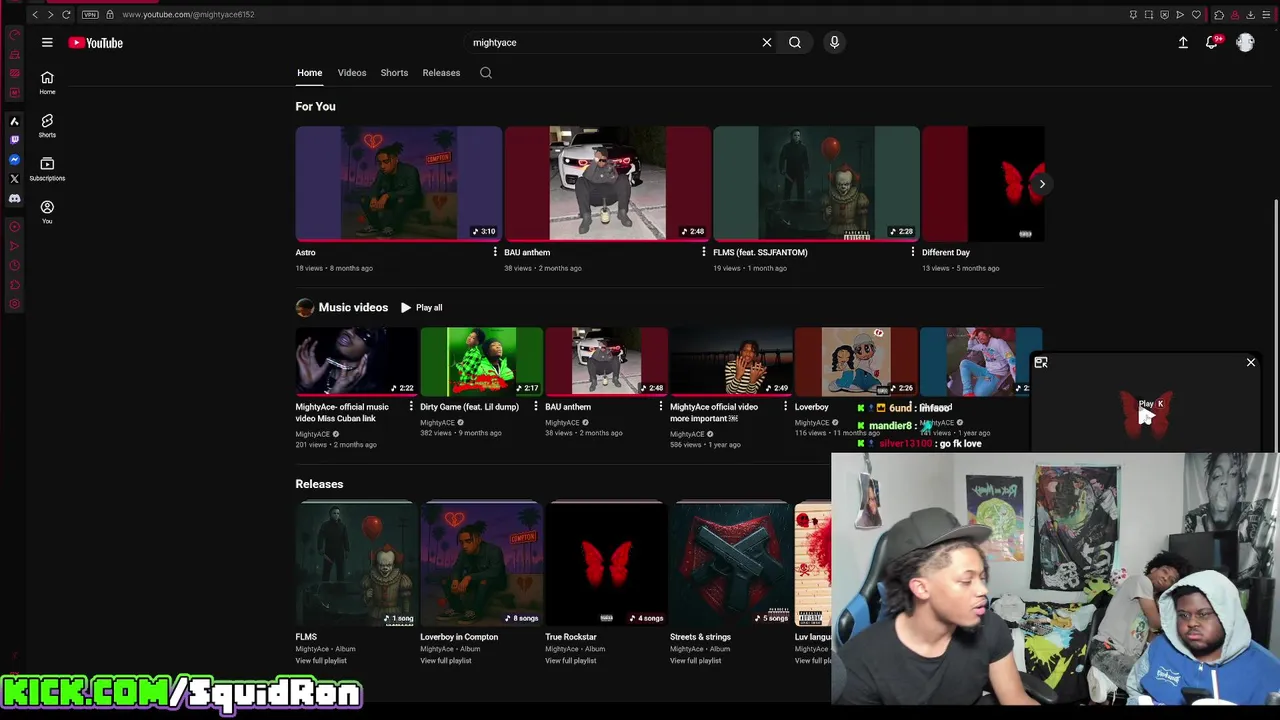
Task: Clear the search box with the X
Action: tap(767, 43)
